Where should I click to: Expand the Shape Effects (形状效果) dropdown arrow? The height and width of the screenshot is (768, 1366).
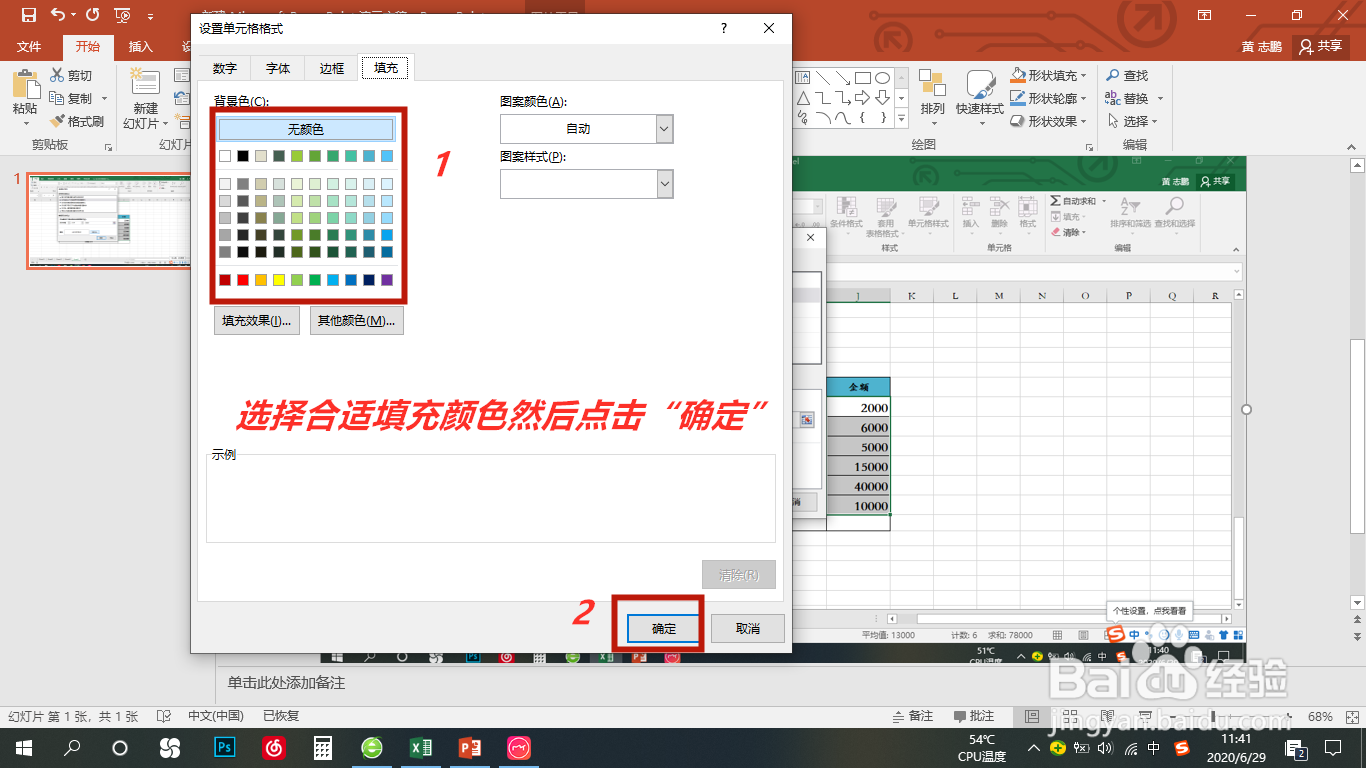click(1083, 121)
